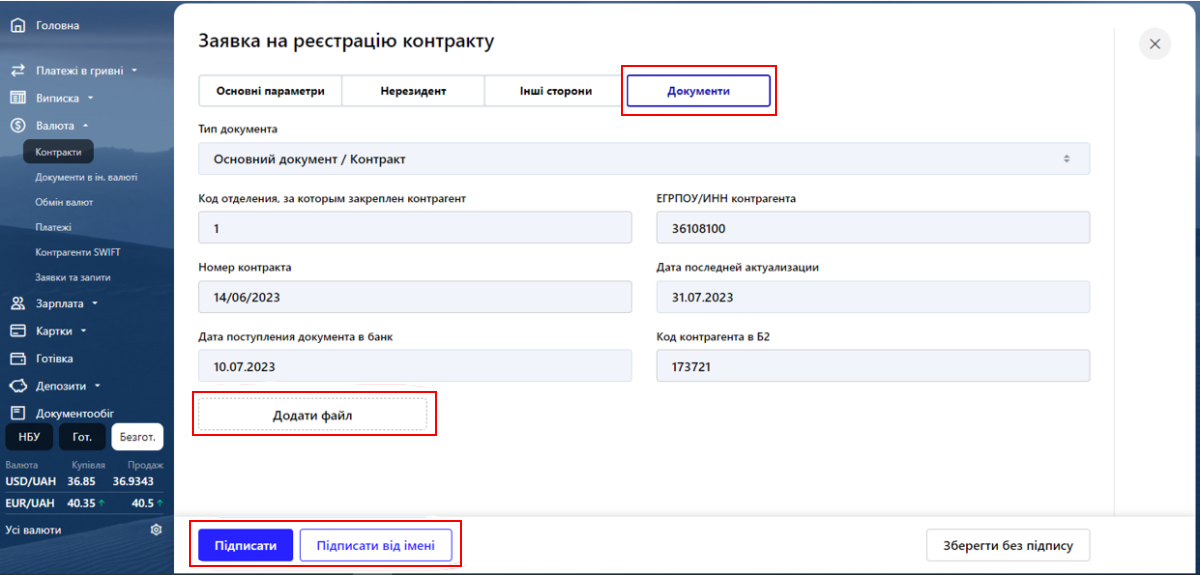Click Дата последней актуализации field

[873, 297]
